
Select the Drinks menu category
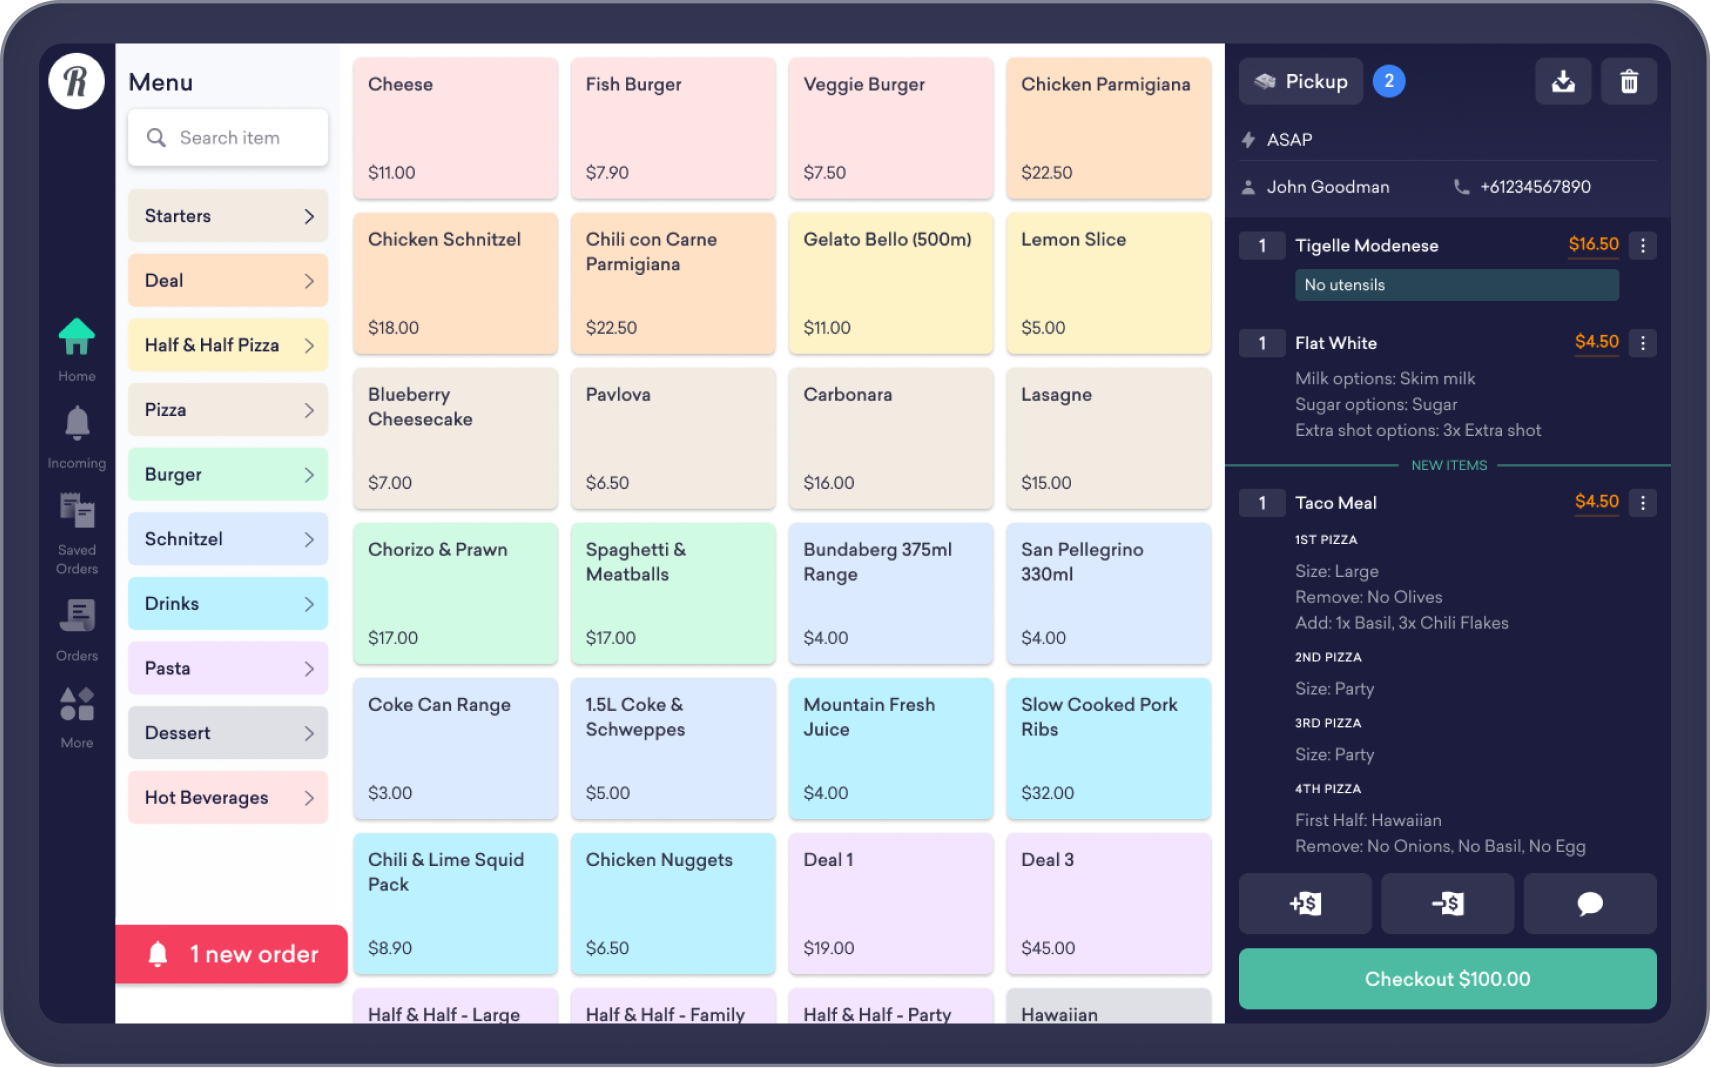point(228,604)
